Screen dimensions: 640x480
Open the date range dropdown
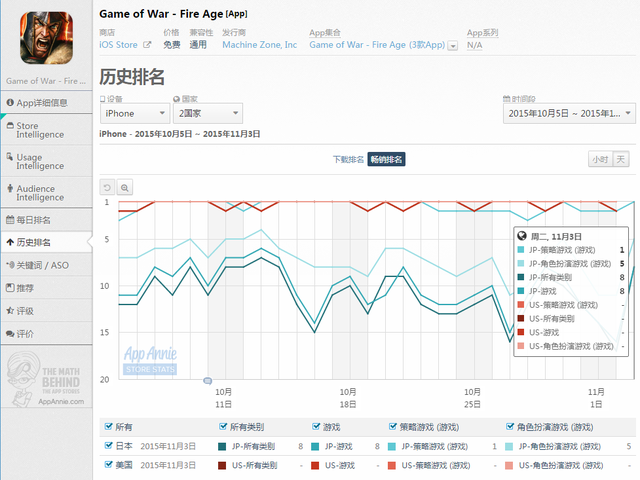[569, 113]
